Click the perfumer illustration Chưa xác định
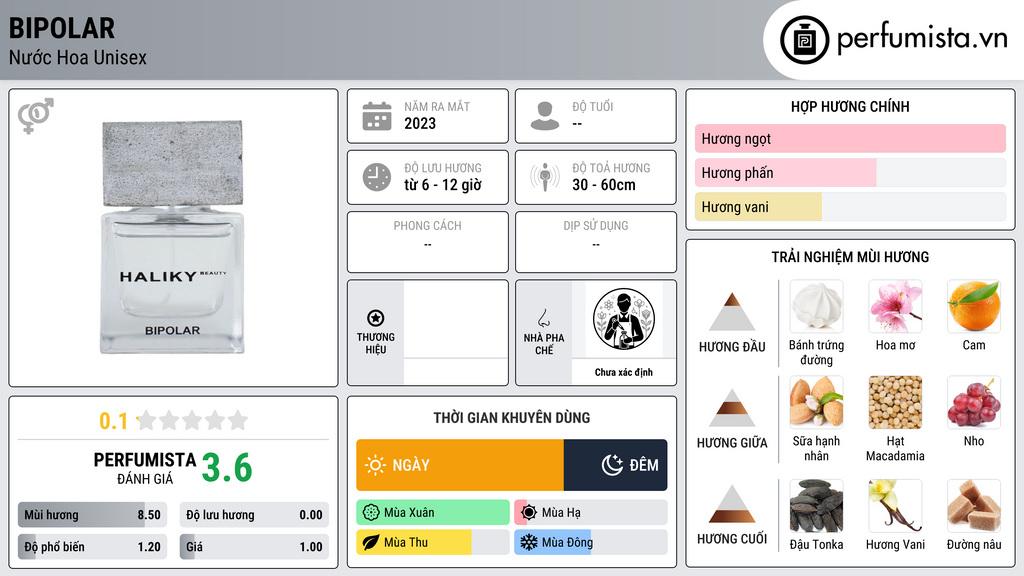This screenshot has height=576, width=1024. tap(624, 320)
